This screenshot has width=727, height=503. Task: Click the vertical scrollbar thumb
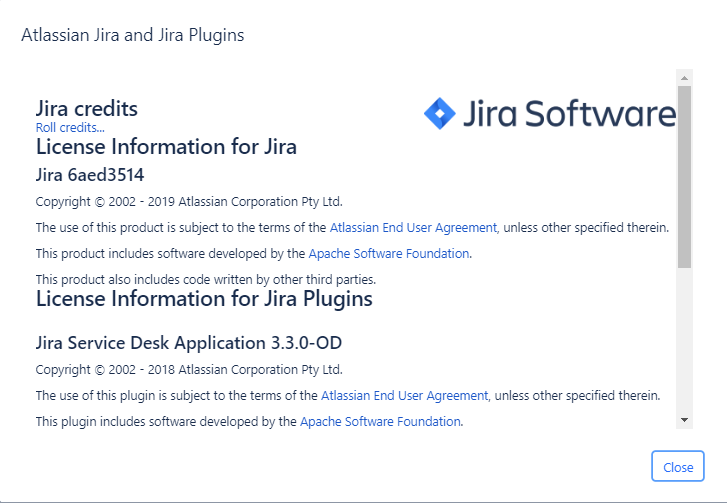pos(684,177)
